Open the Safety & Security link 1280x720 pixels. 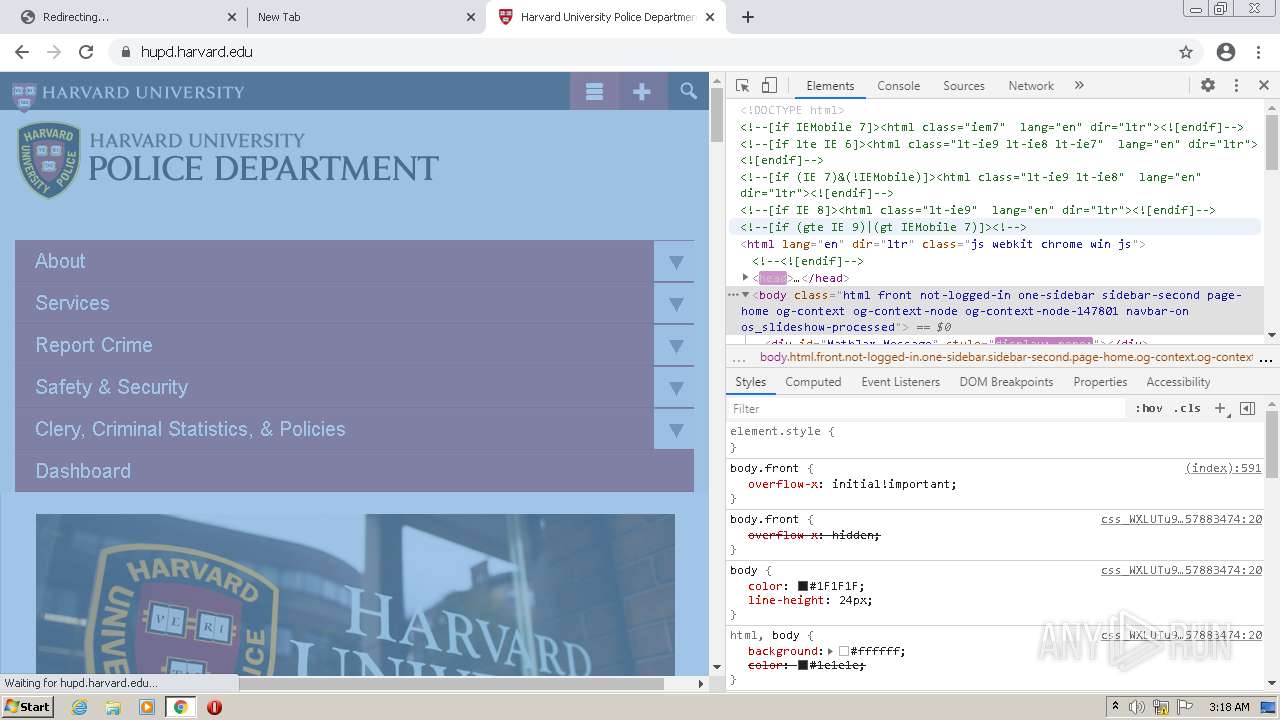(x=111, y=387)
